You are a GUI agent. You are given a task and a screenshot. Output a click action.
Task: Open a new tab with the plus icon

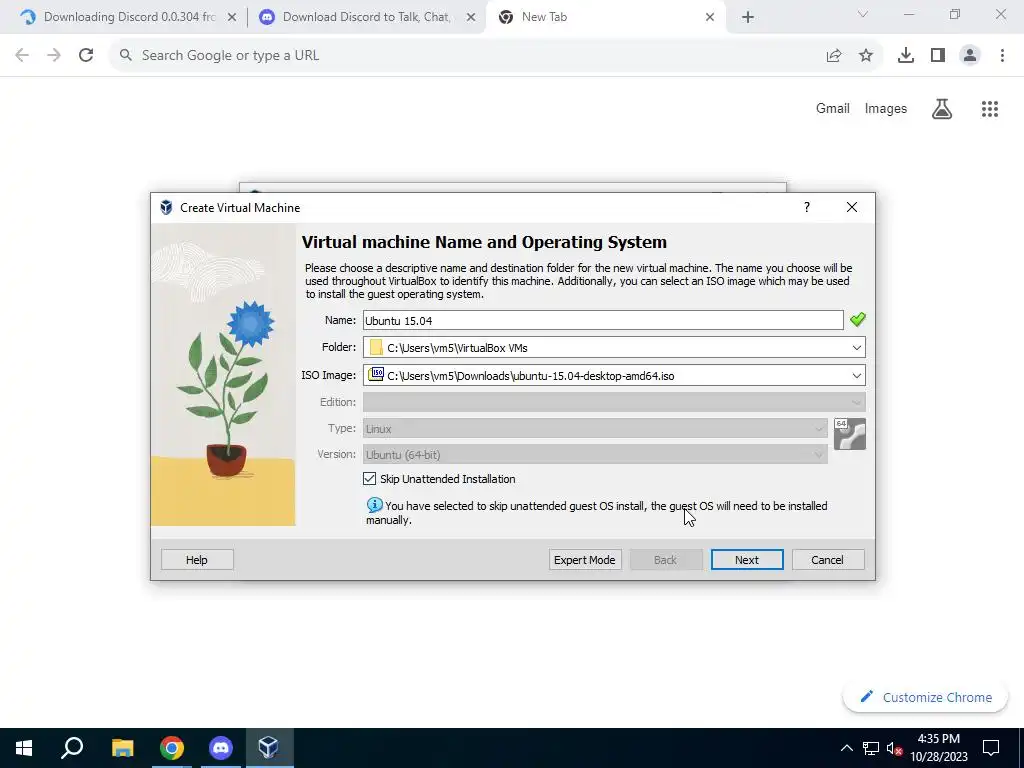pyautogui.click(x=748, y=17)
